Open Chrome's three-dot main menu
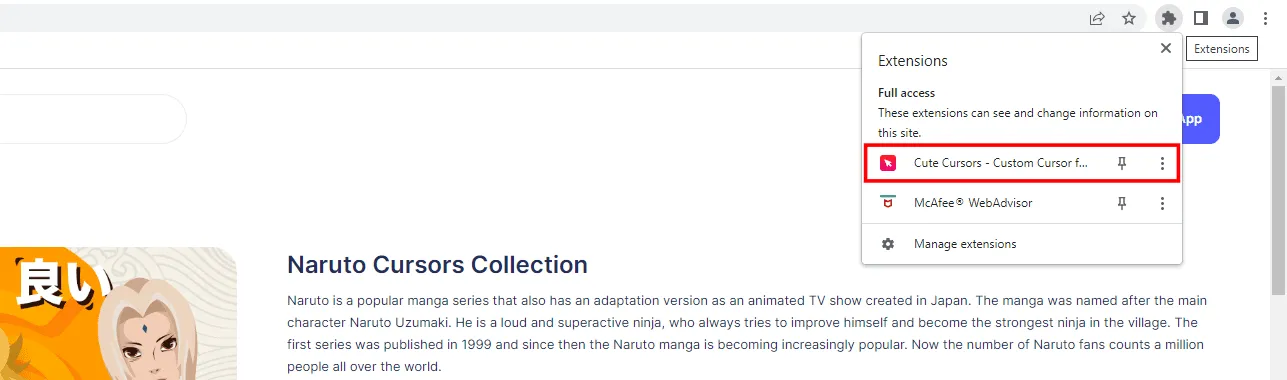Image resolution: width=1287 pixels, height=380 pixels. (x=1266, y=17)
